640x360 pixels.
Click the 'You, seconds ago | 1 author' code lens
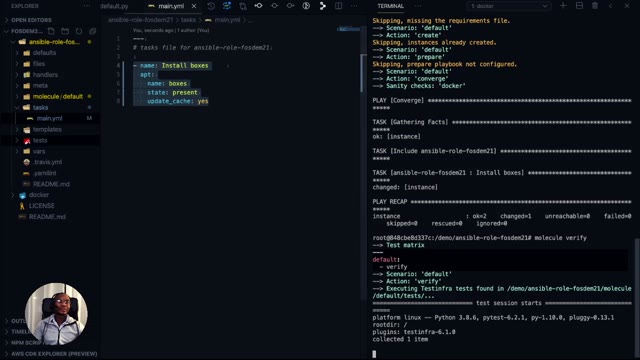coord(171,30)
